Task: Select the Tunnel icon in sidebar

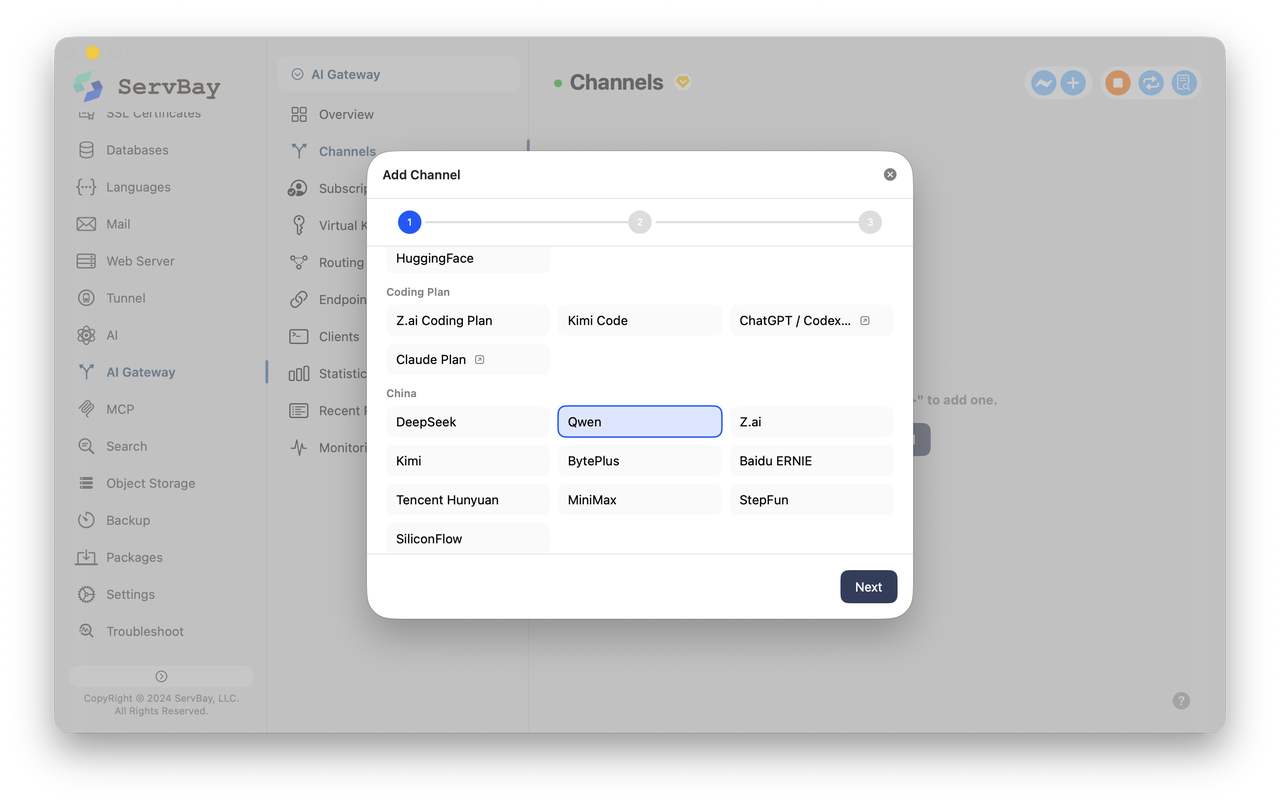Action: 87,298
